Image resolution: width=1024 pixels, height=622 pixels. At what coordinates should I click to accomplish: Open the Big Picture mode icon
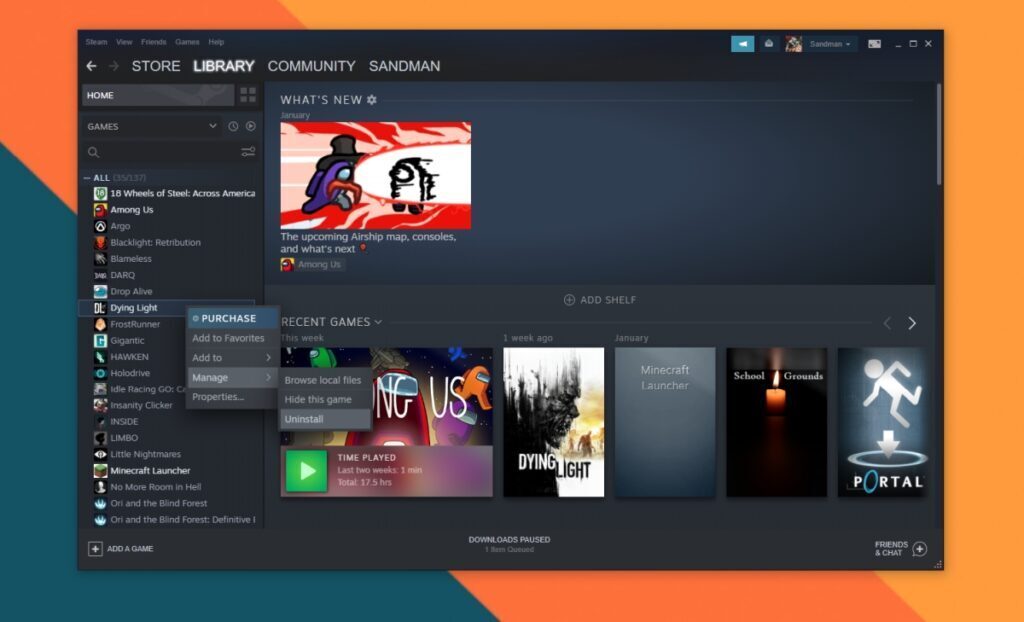(874, 43)
